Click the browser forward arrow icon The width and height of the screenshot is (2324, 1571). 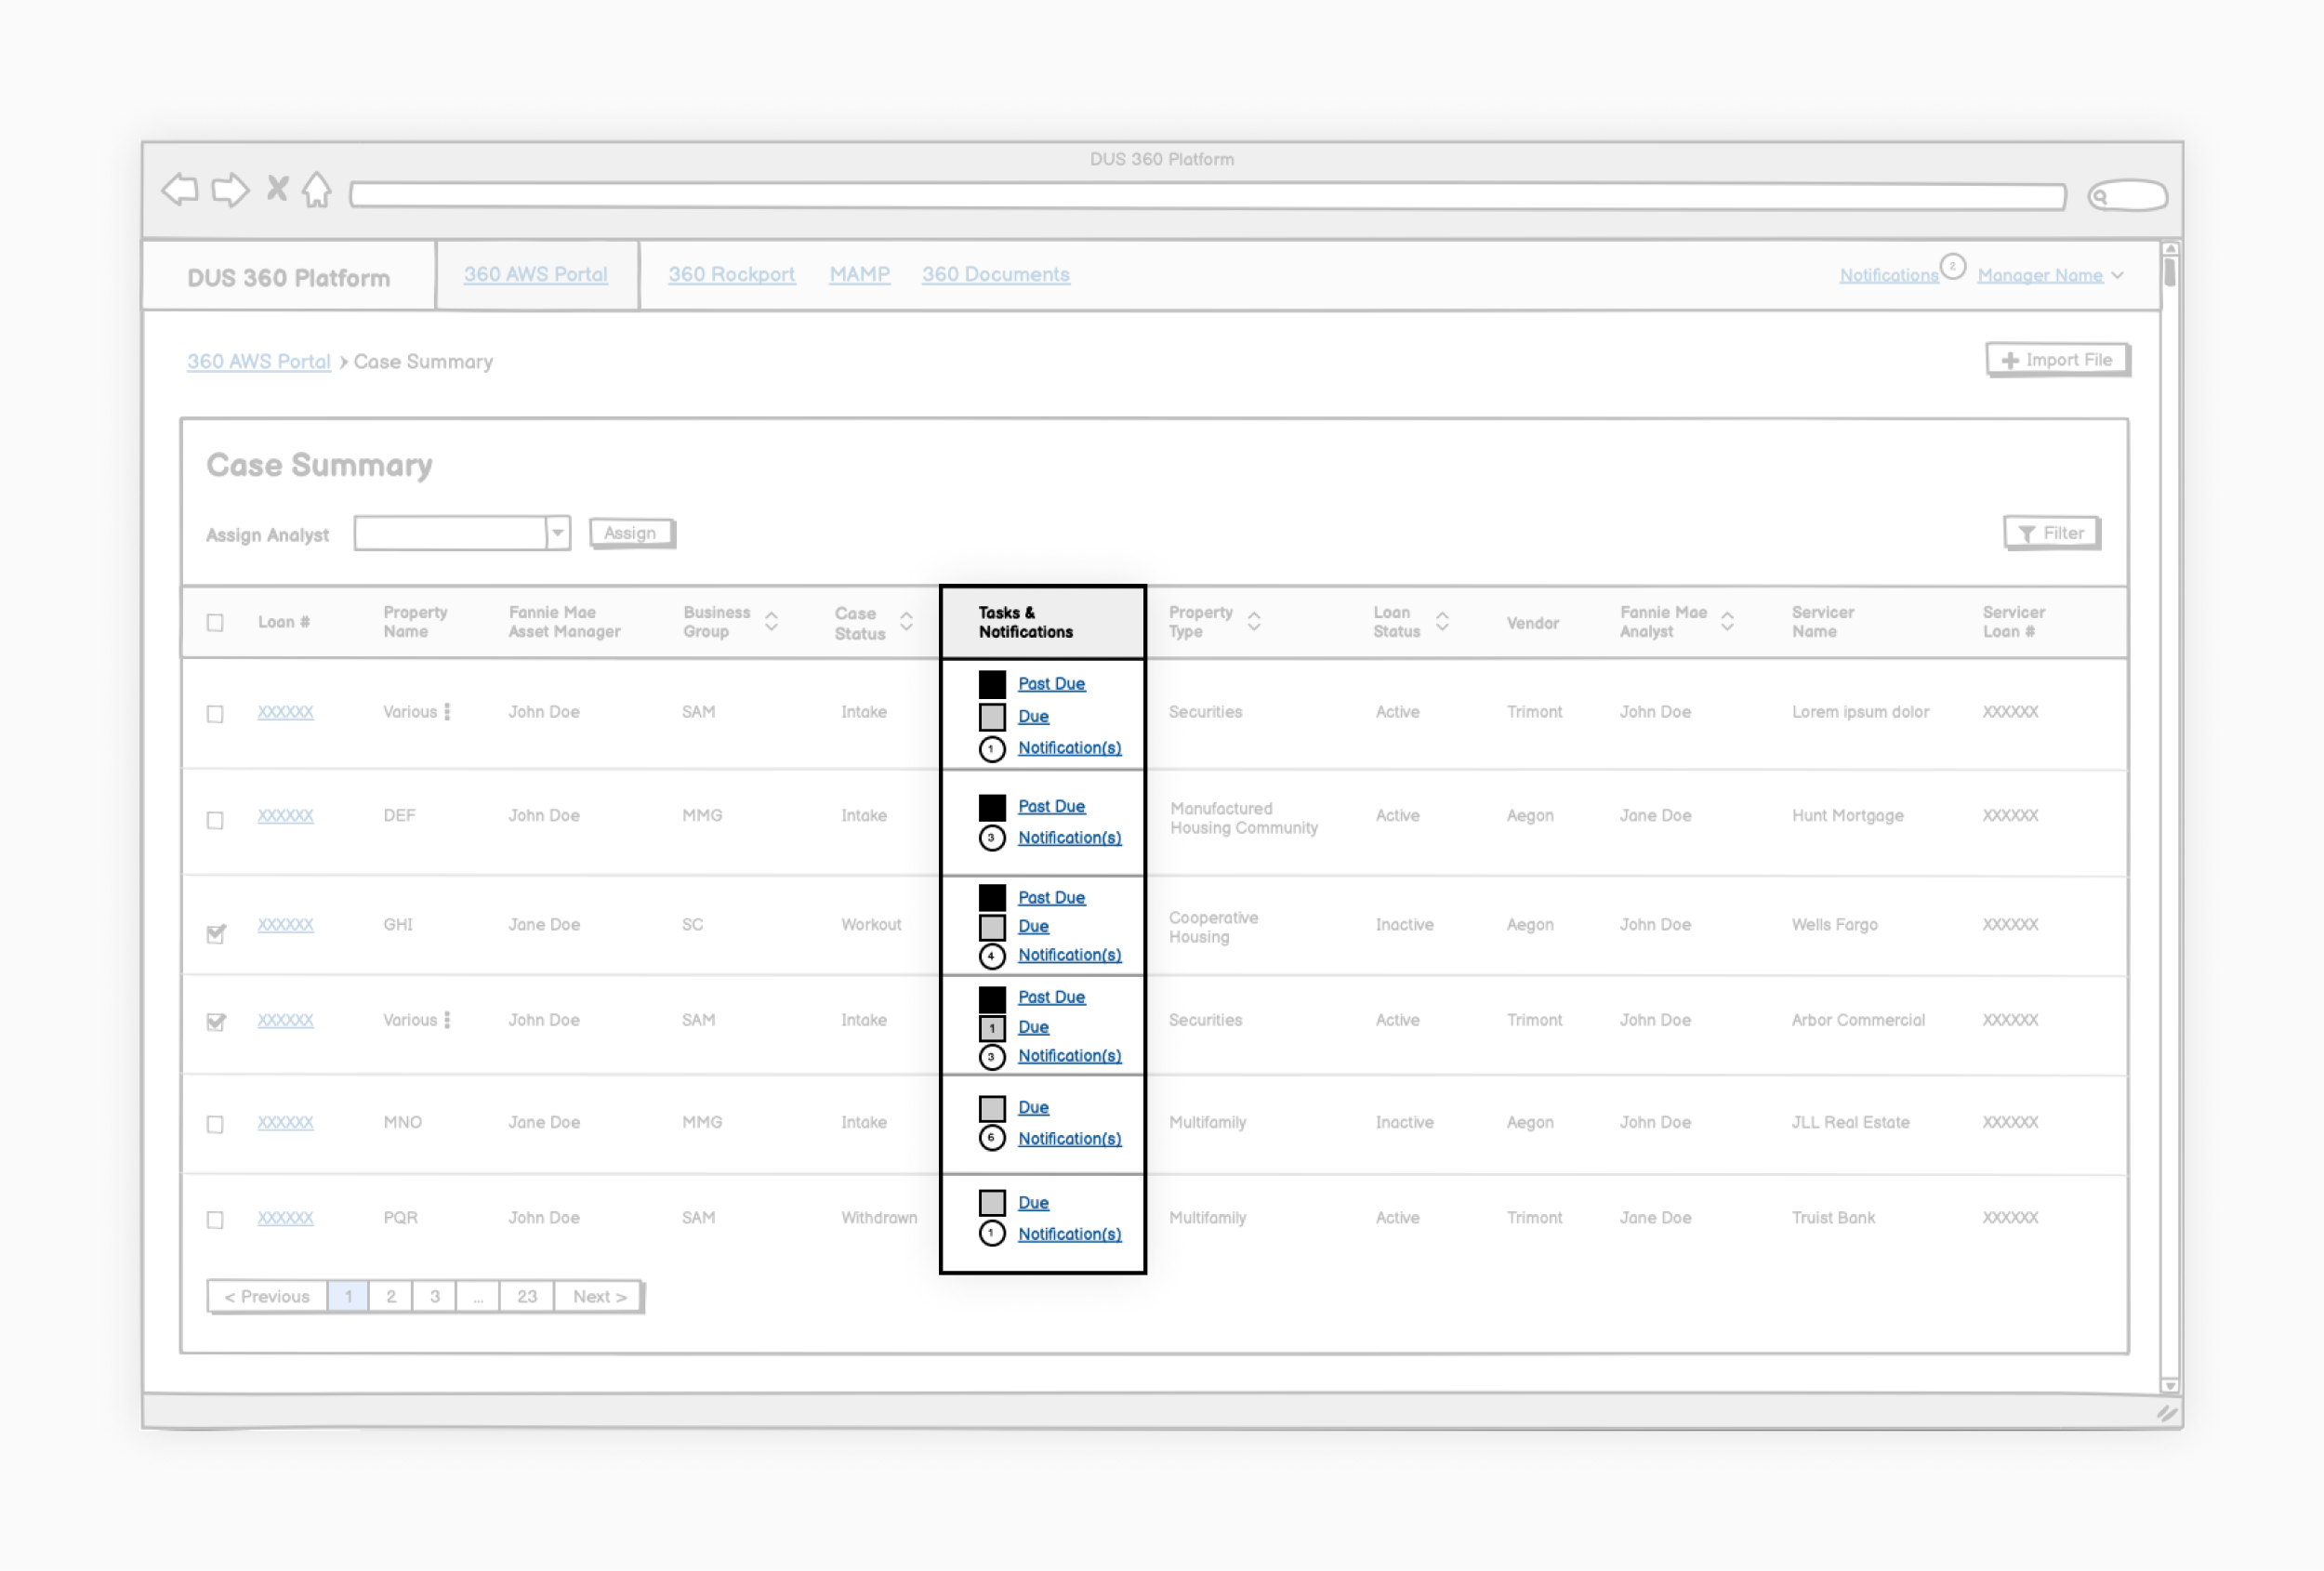click(x=230, y=190)
